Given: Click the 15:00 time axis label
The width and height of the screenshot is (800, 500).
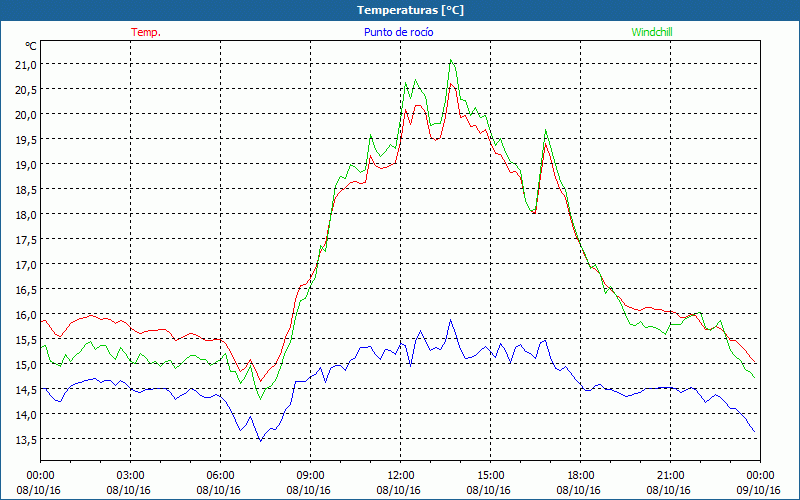Looking at the screenshot, I should (490, 474).
